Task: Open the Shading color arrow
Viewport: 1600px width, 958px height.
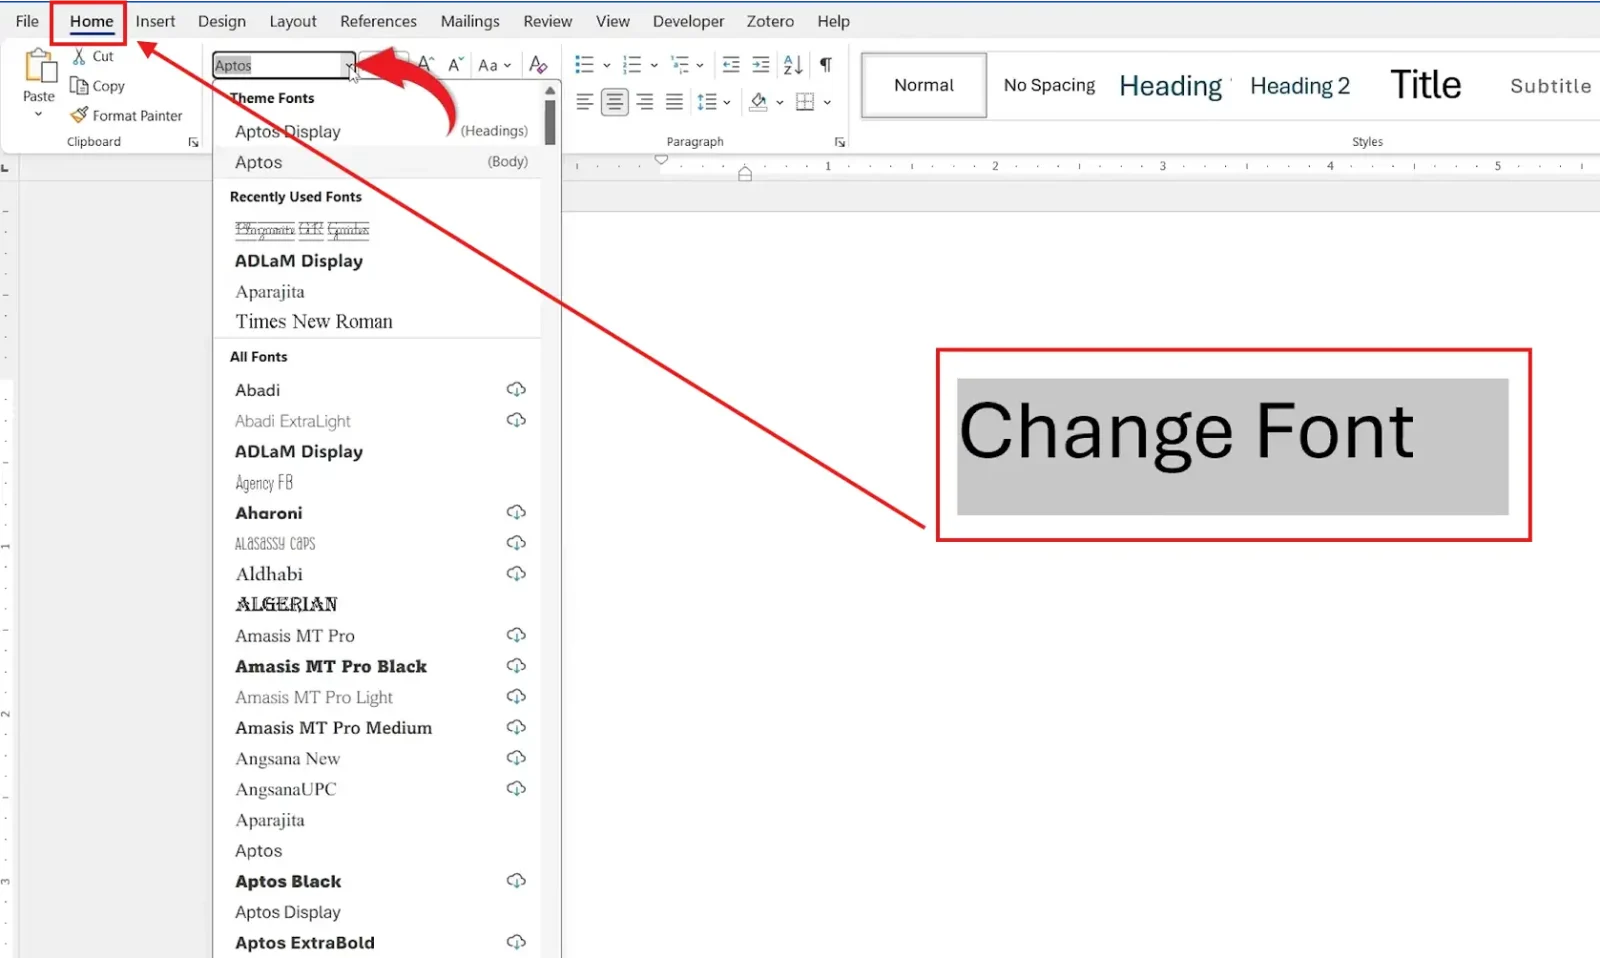Action: pos(780,103)
